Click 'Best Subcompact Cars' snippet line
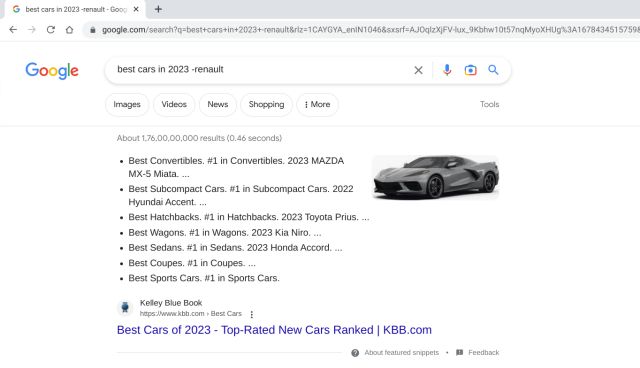640x368 pixels. [x=241, y=195]
